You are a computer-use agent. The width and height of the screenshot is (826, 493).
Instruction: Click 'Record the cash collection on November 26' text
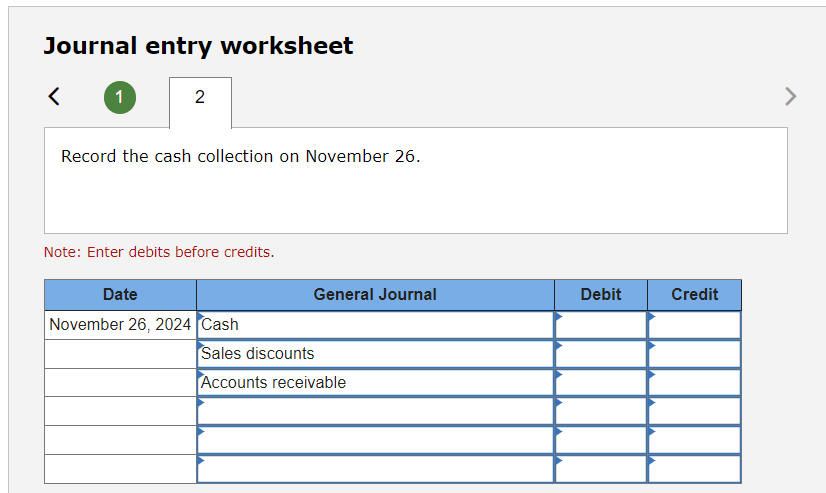point(241,156)
